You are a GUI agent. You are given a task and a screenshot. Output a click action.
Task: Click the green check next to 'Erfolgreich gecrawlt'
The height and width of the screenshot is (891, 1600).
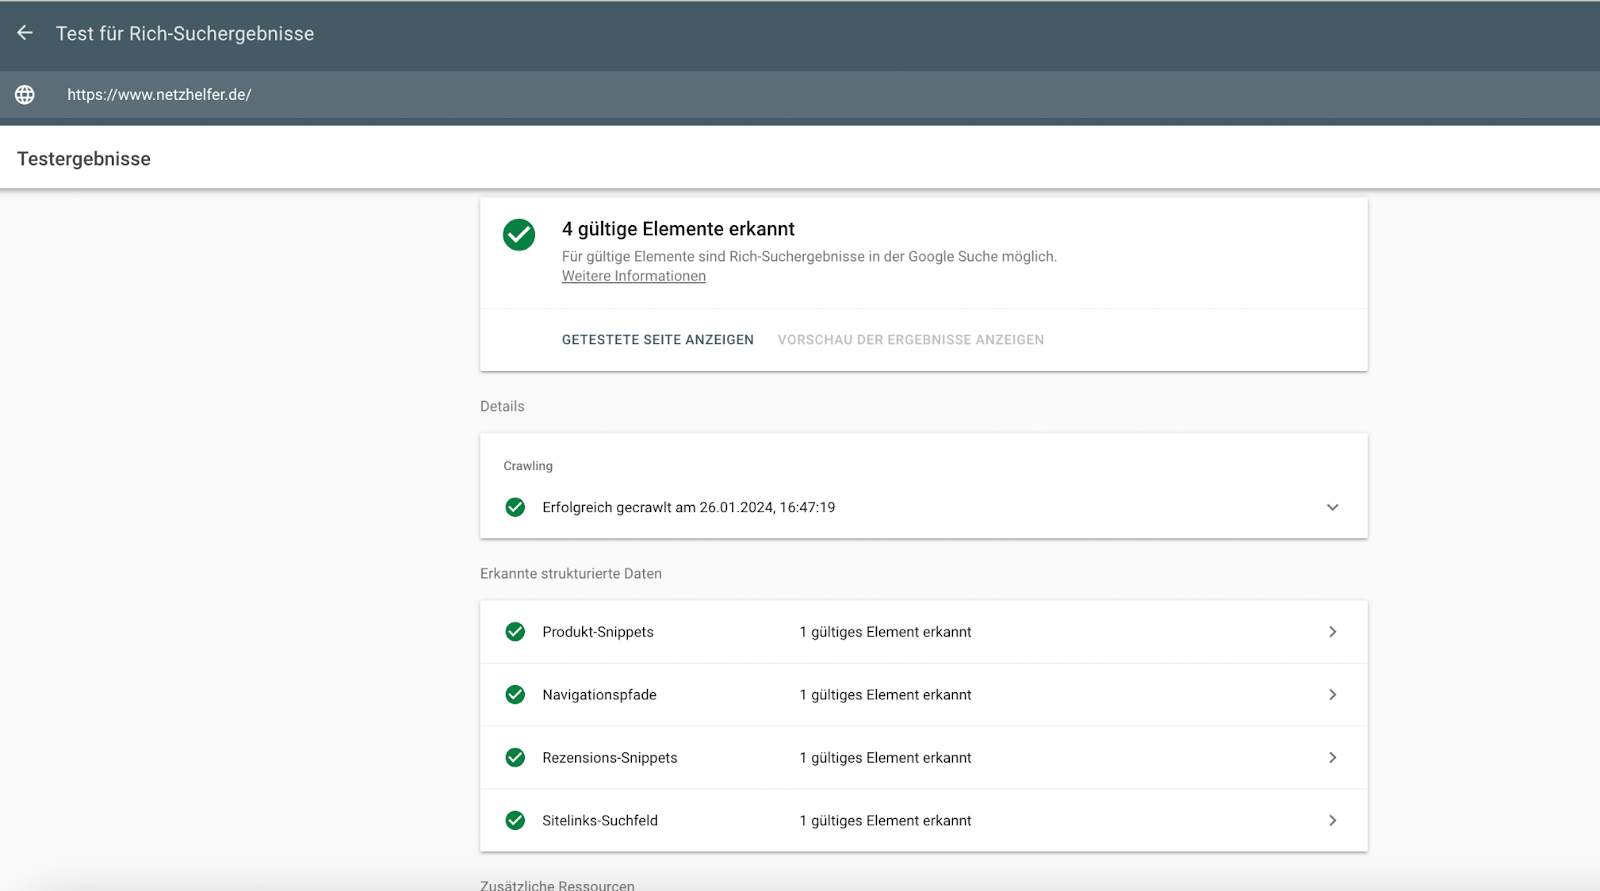pyautogui.click(x=515, y=507)
